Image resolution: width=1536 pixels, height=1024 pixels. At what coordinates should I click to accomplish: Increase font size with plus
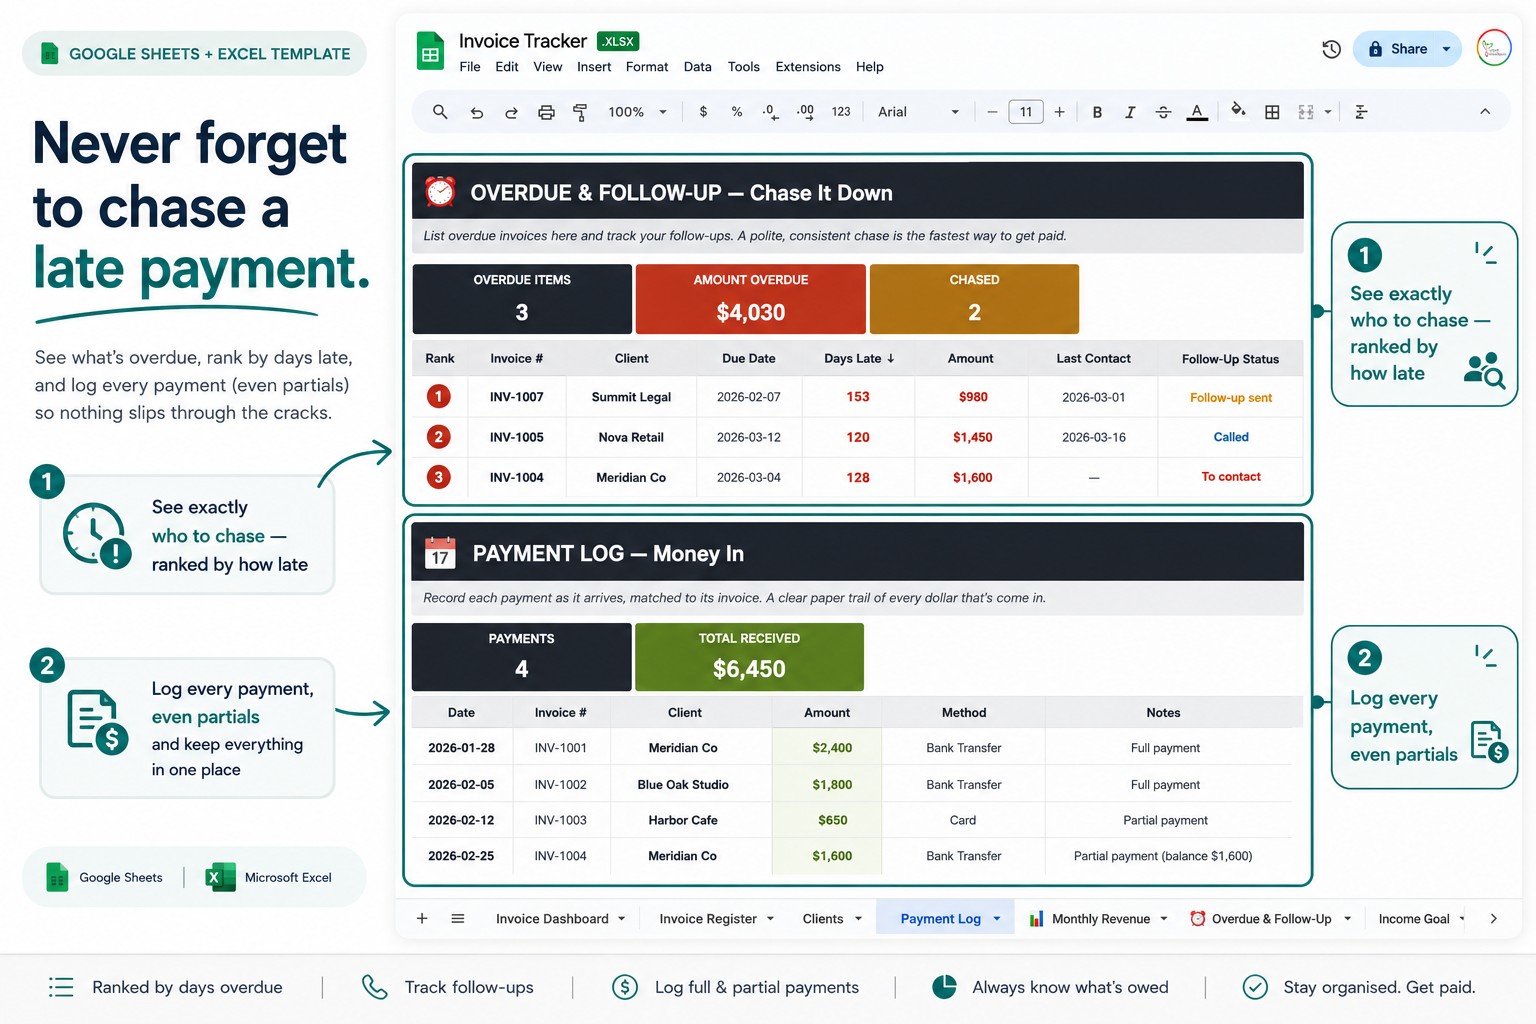click(x=1059, y=112)
